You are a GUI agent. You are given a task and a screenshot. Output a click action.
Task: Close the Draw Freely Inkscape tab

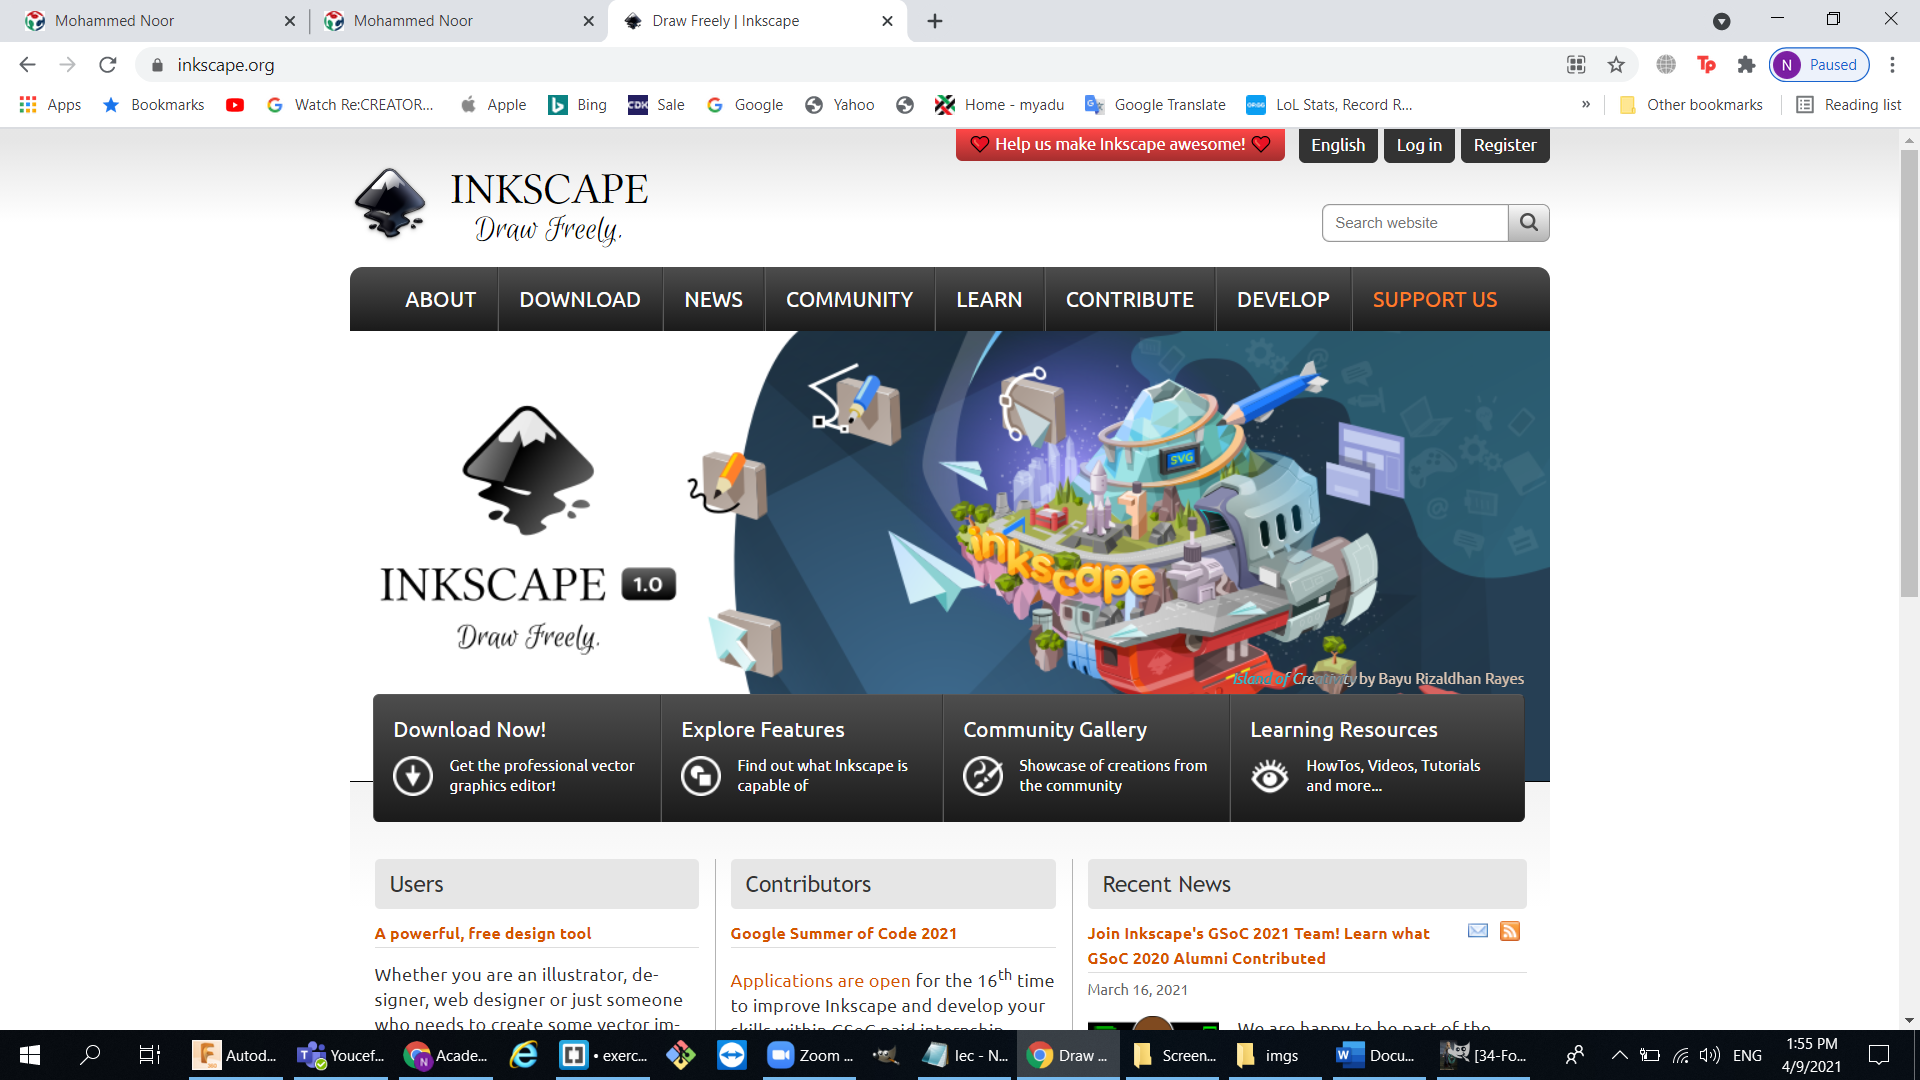pos(887,21)
